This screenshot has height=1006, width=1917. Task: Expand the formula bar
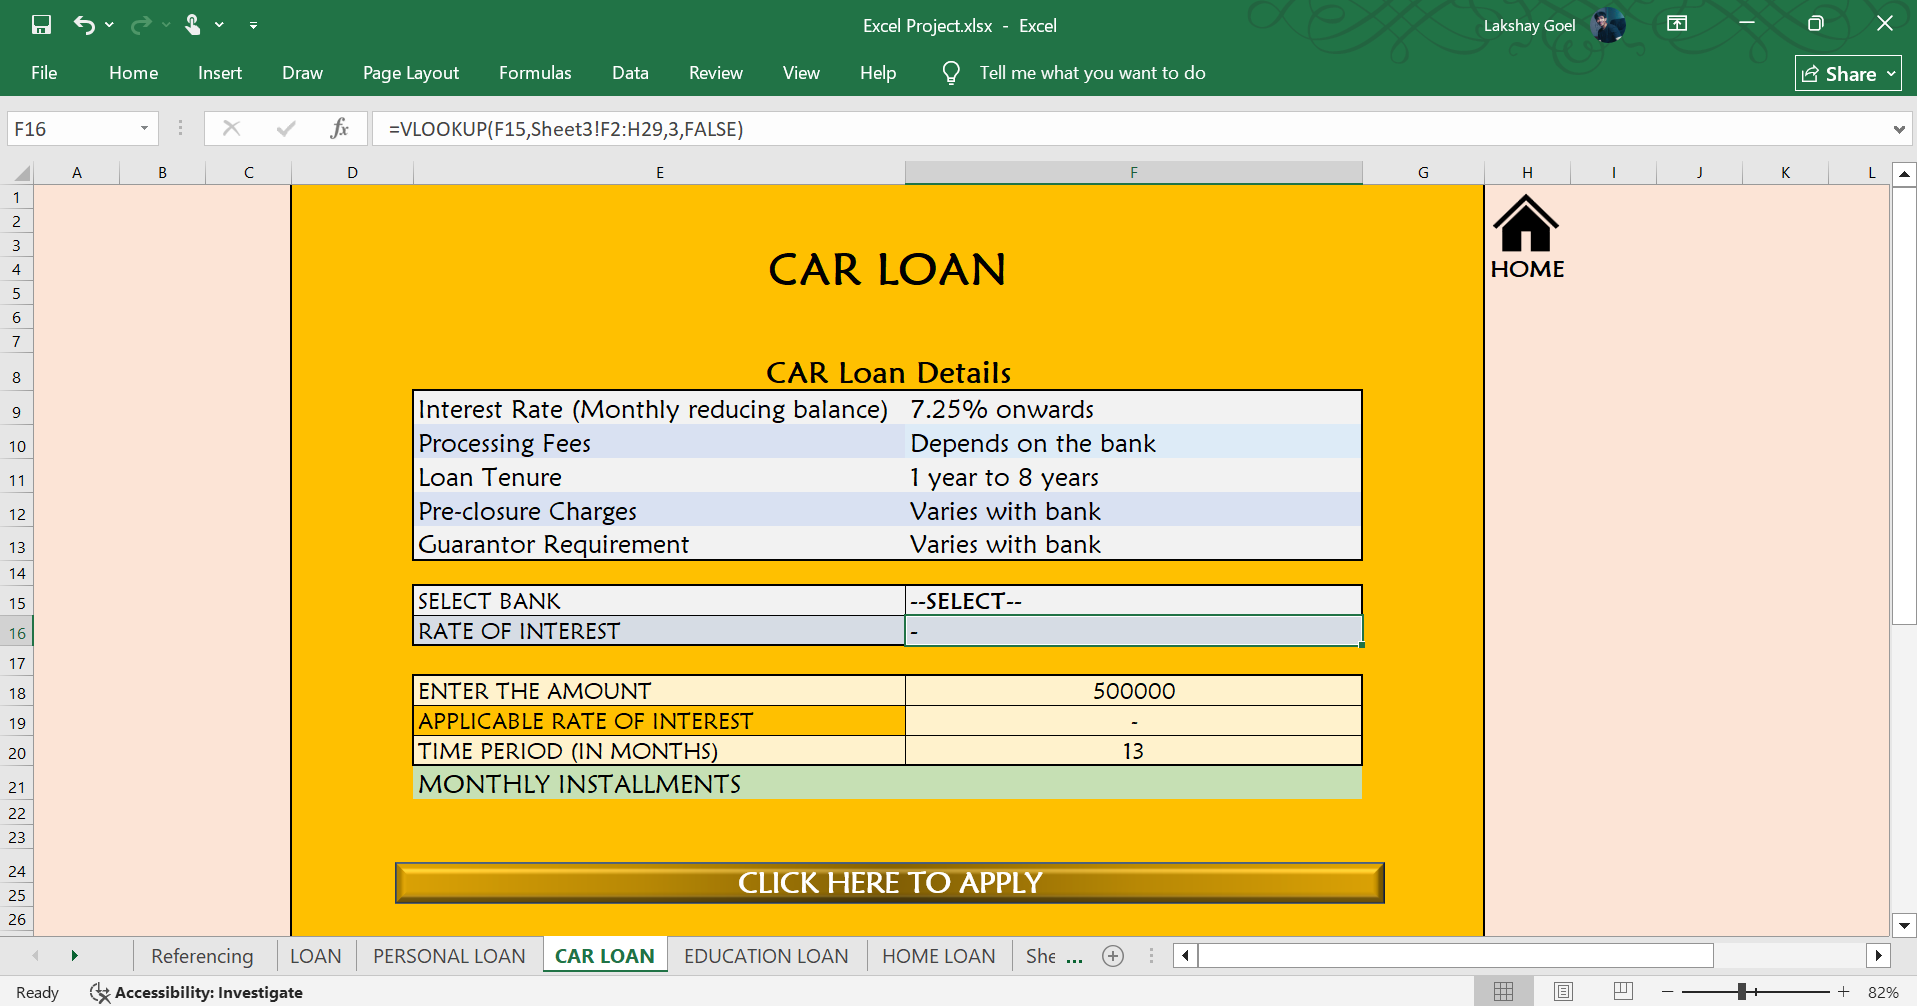coord(1898,129)
